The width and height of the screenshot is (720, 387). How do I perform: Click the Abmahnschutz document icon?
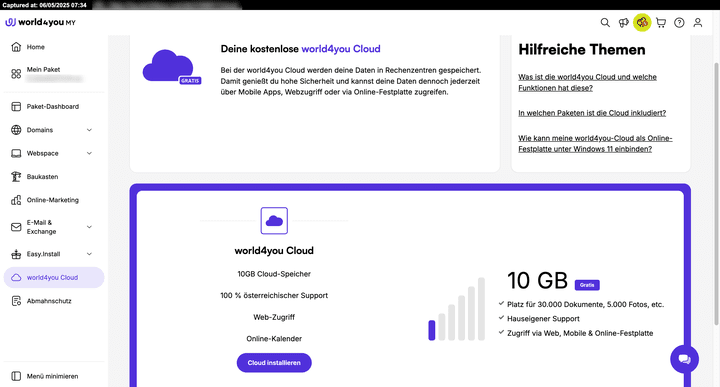16,301
